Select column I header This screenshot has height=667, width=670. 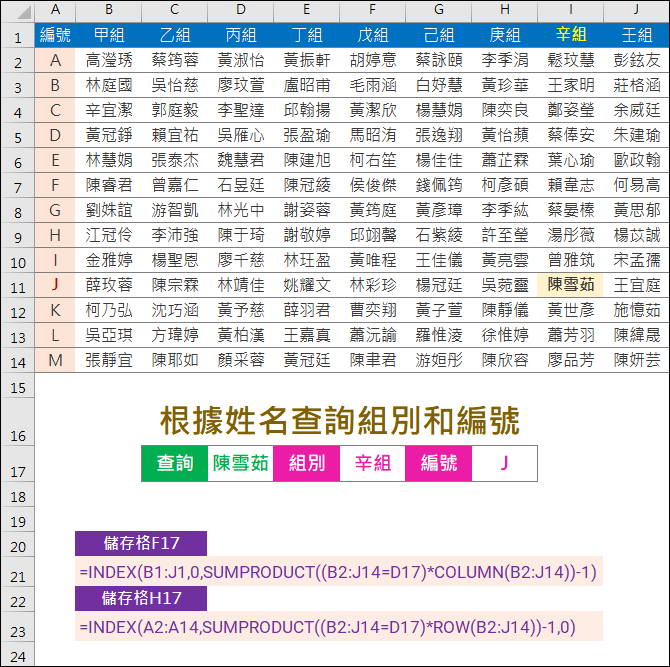(570, 10)
